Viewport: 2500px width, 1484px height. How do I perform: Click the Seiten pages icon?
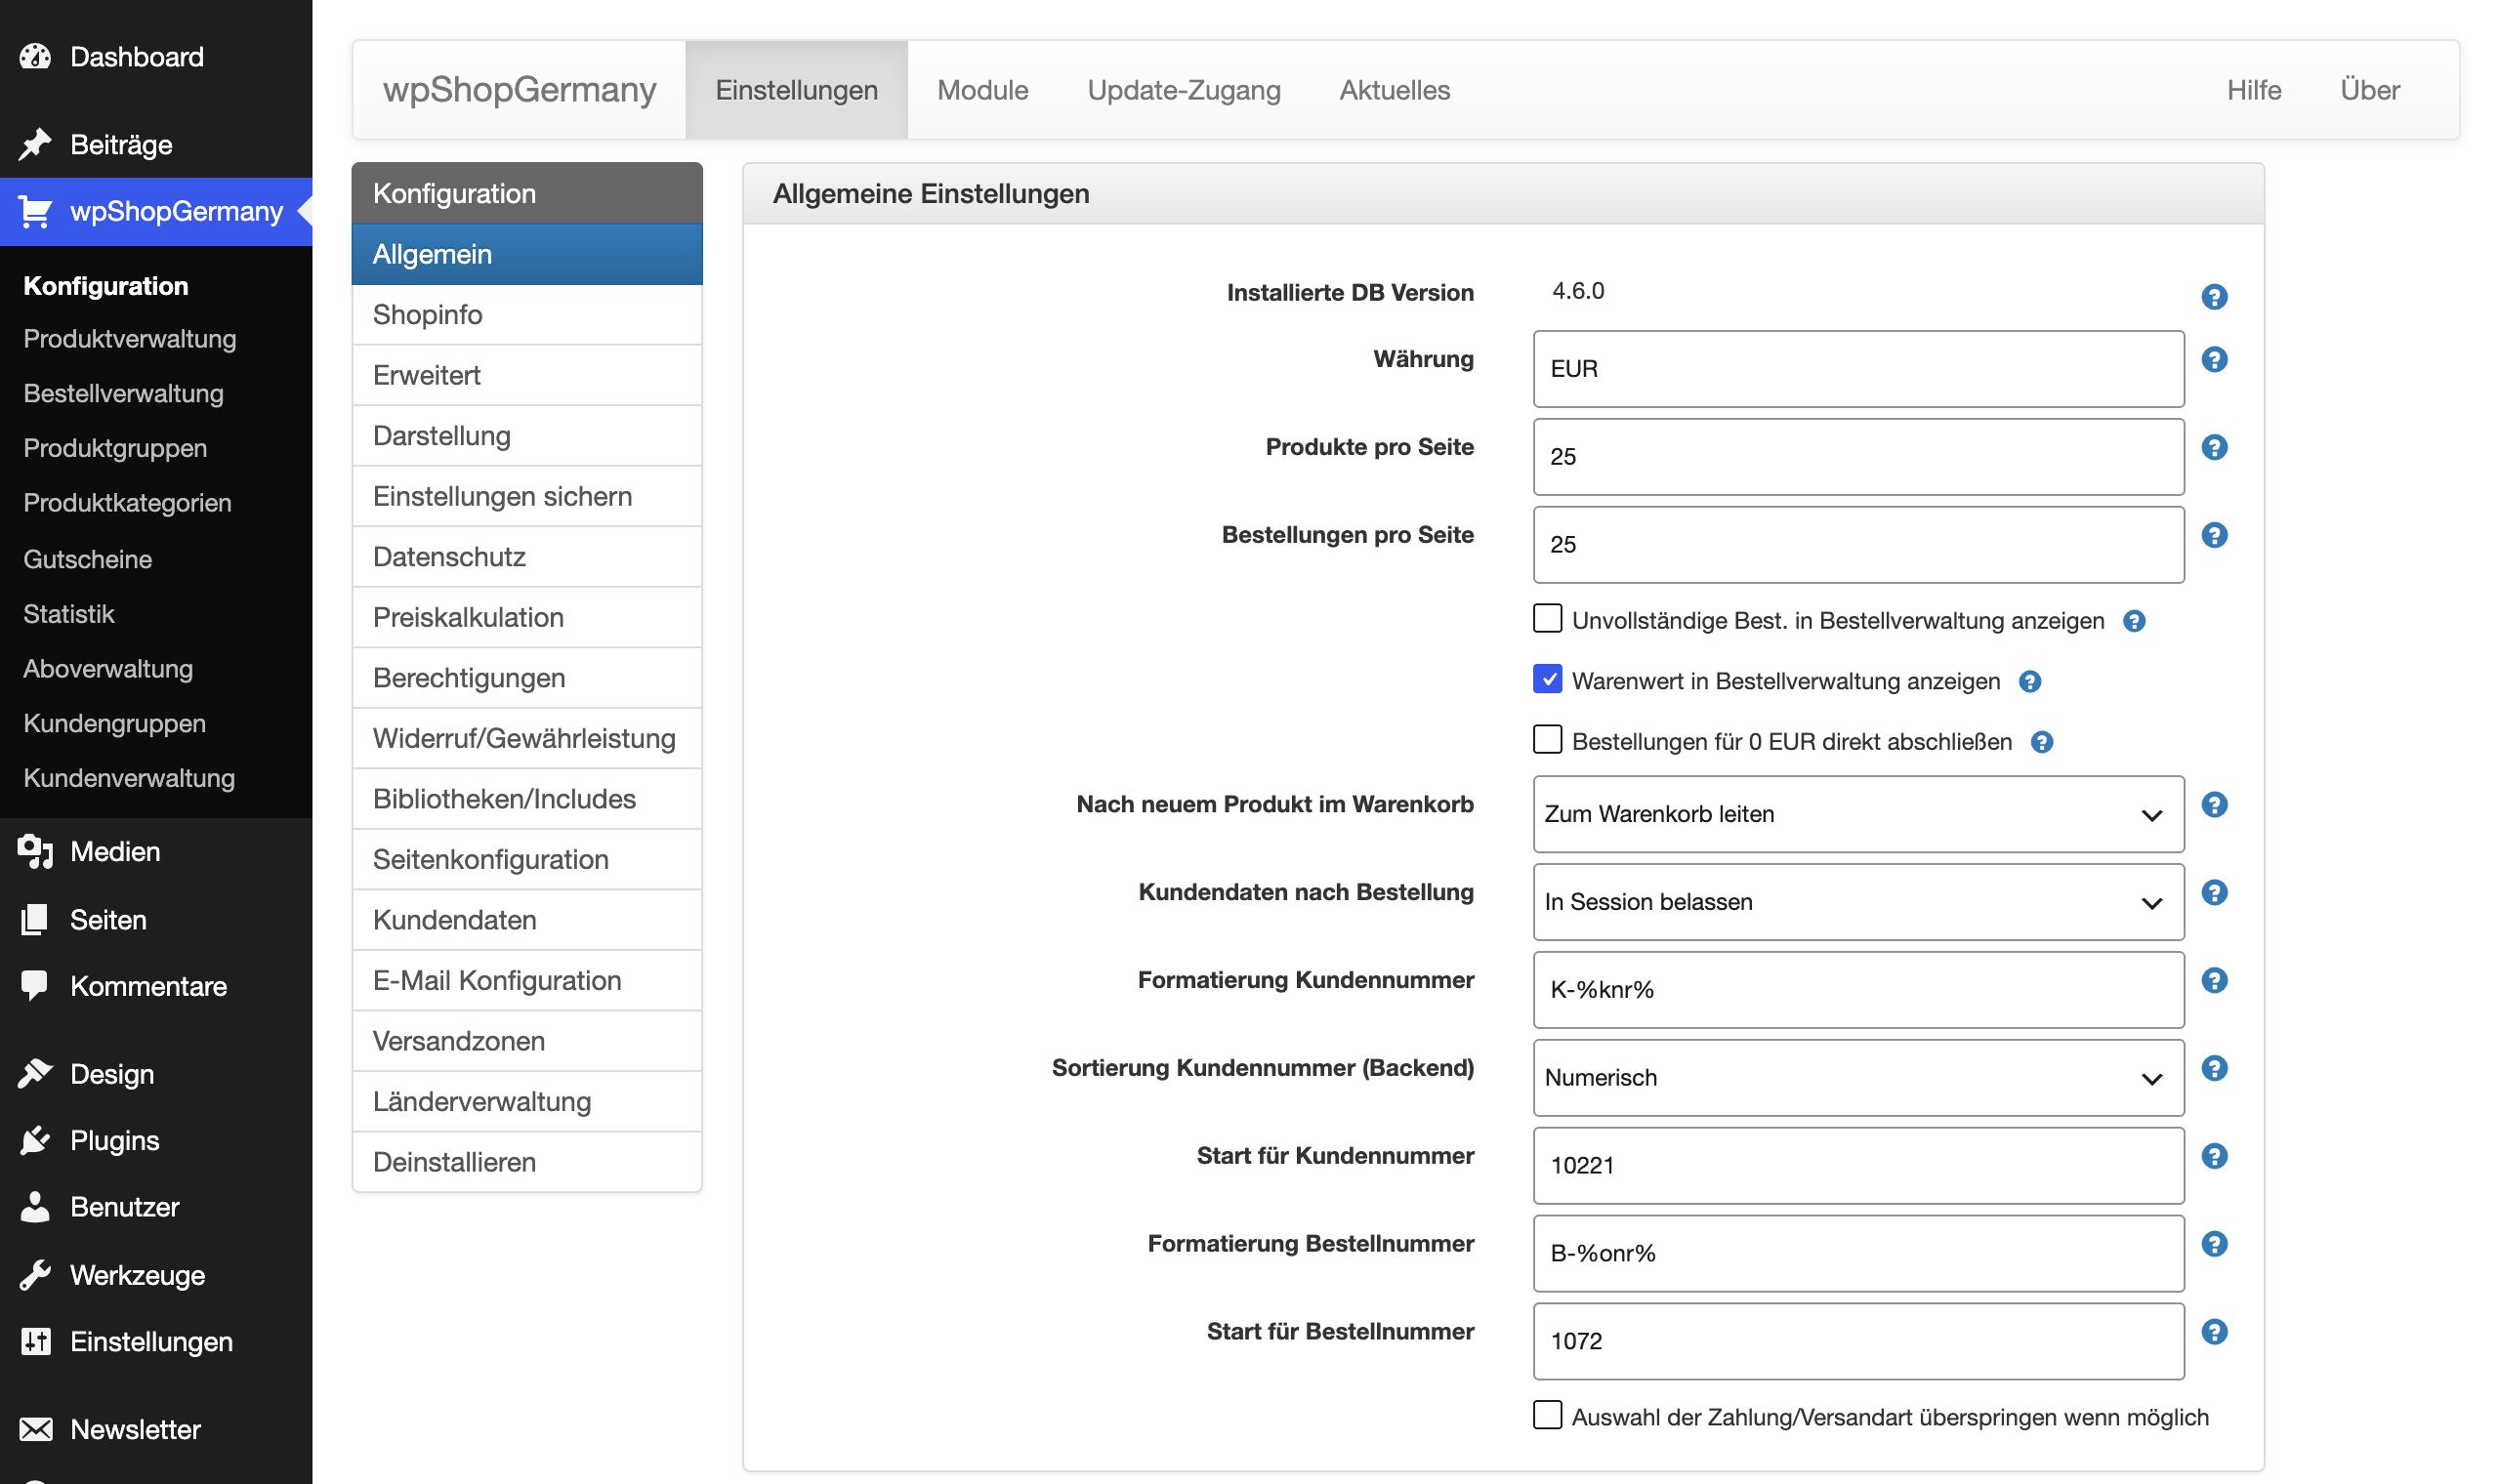[x=35, y=920]
